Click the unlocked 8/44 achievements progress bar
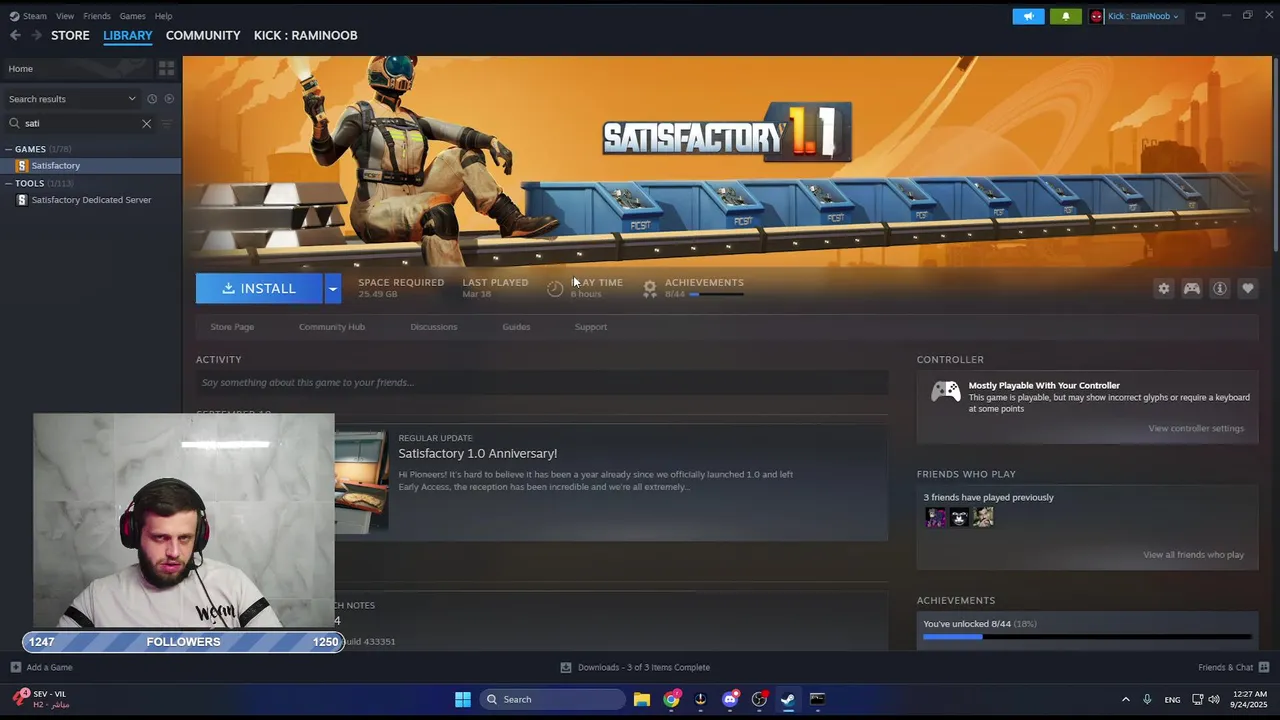This screenshot has width=1280, height=720. tap(1087, 636)
